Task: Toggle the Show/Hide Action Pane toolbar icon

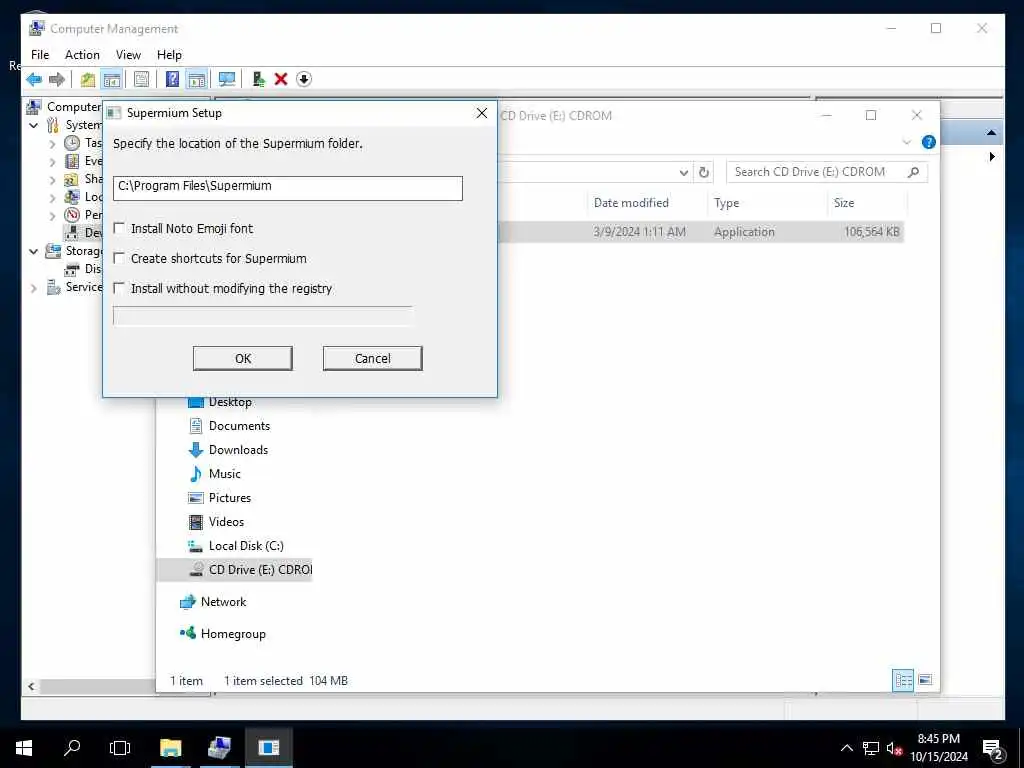Action: click(197, 79)
